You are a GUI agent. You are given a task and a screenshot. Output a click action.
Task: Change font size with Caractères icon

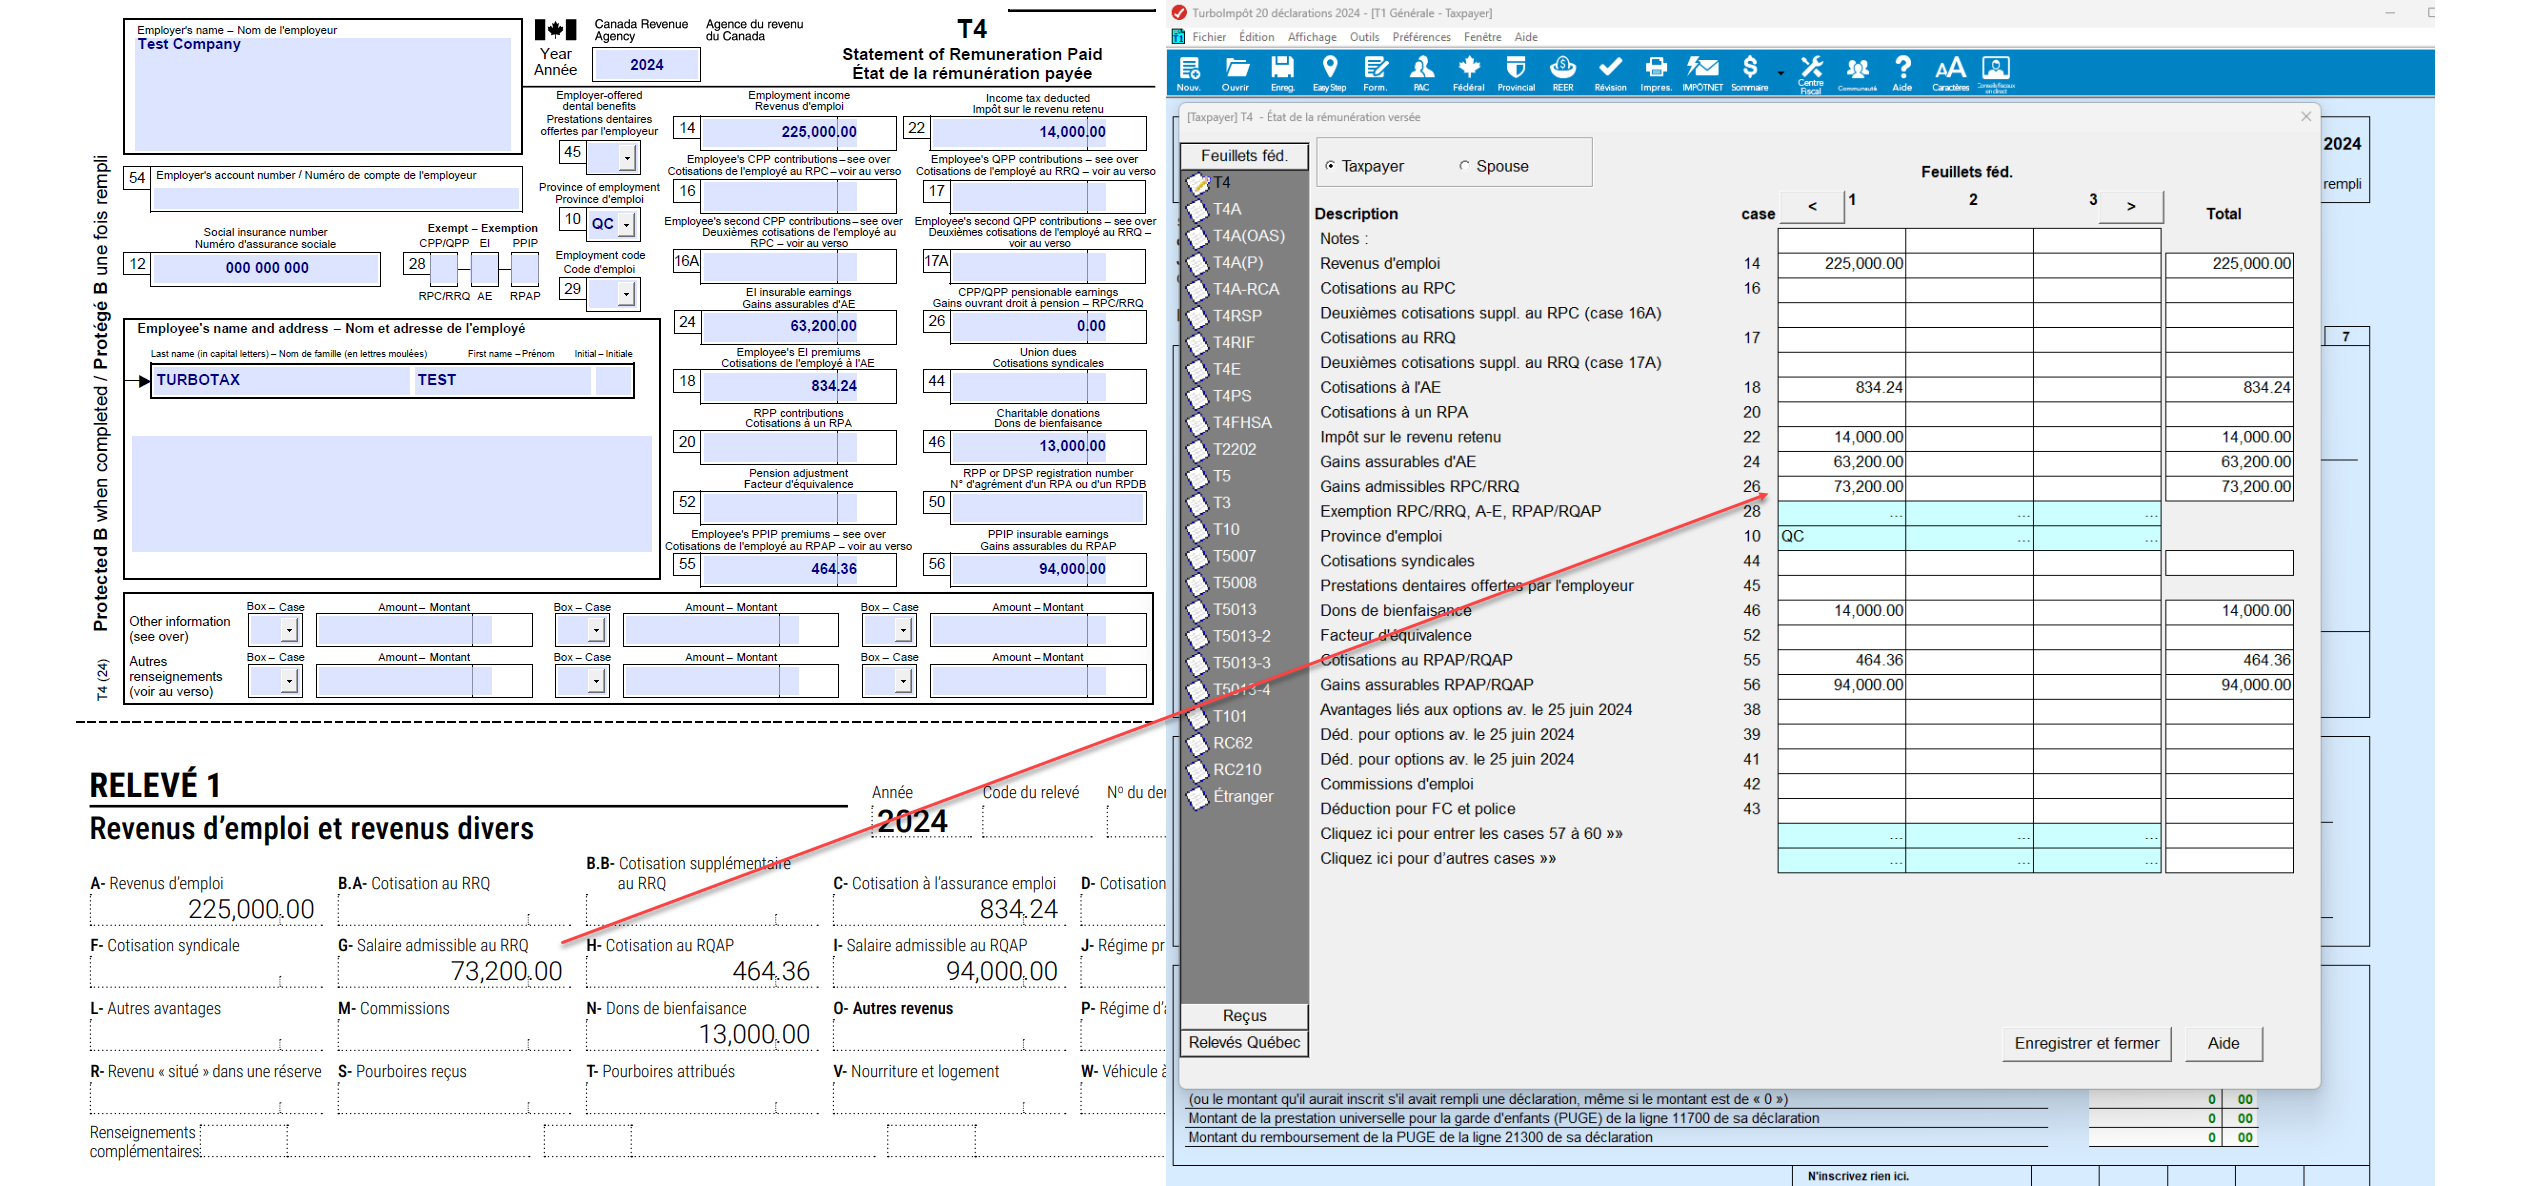pyautogui.click(x=1950, y=73)
